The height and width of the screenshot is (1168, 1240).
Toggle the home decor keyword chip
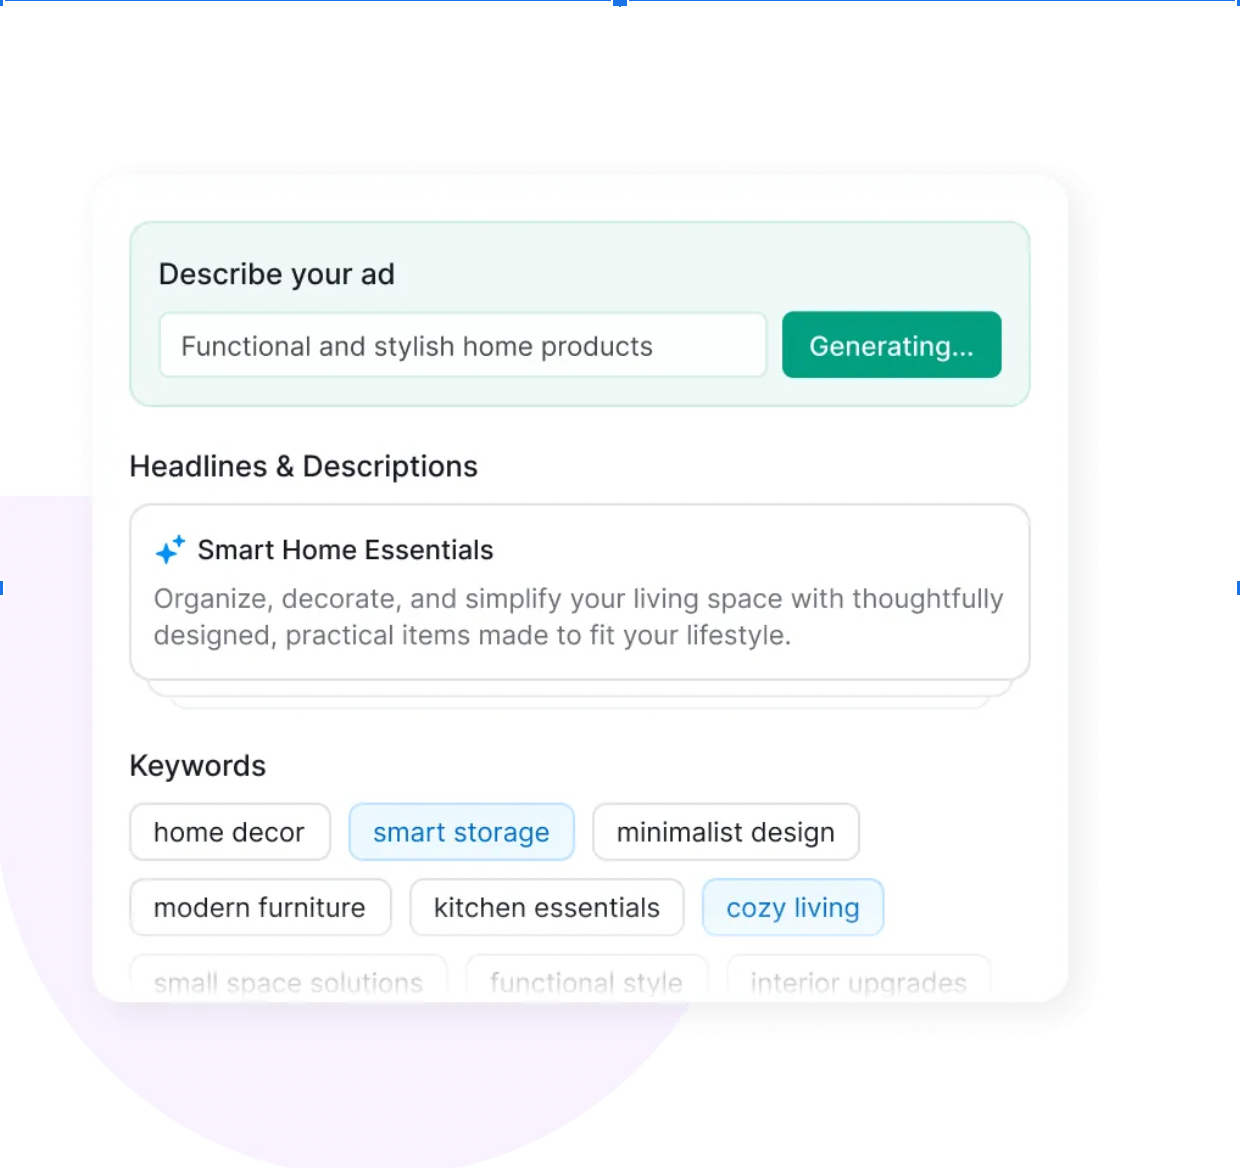(229, 832)
